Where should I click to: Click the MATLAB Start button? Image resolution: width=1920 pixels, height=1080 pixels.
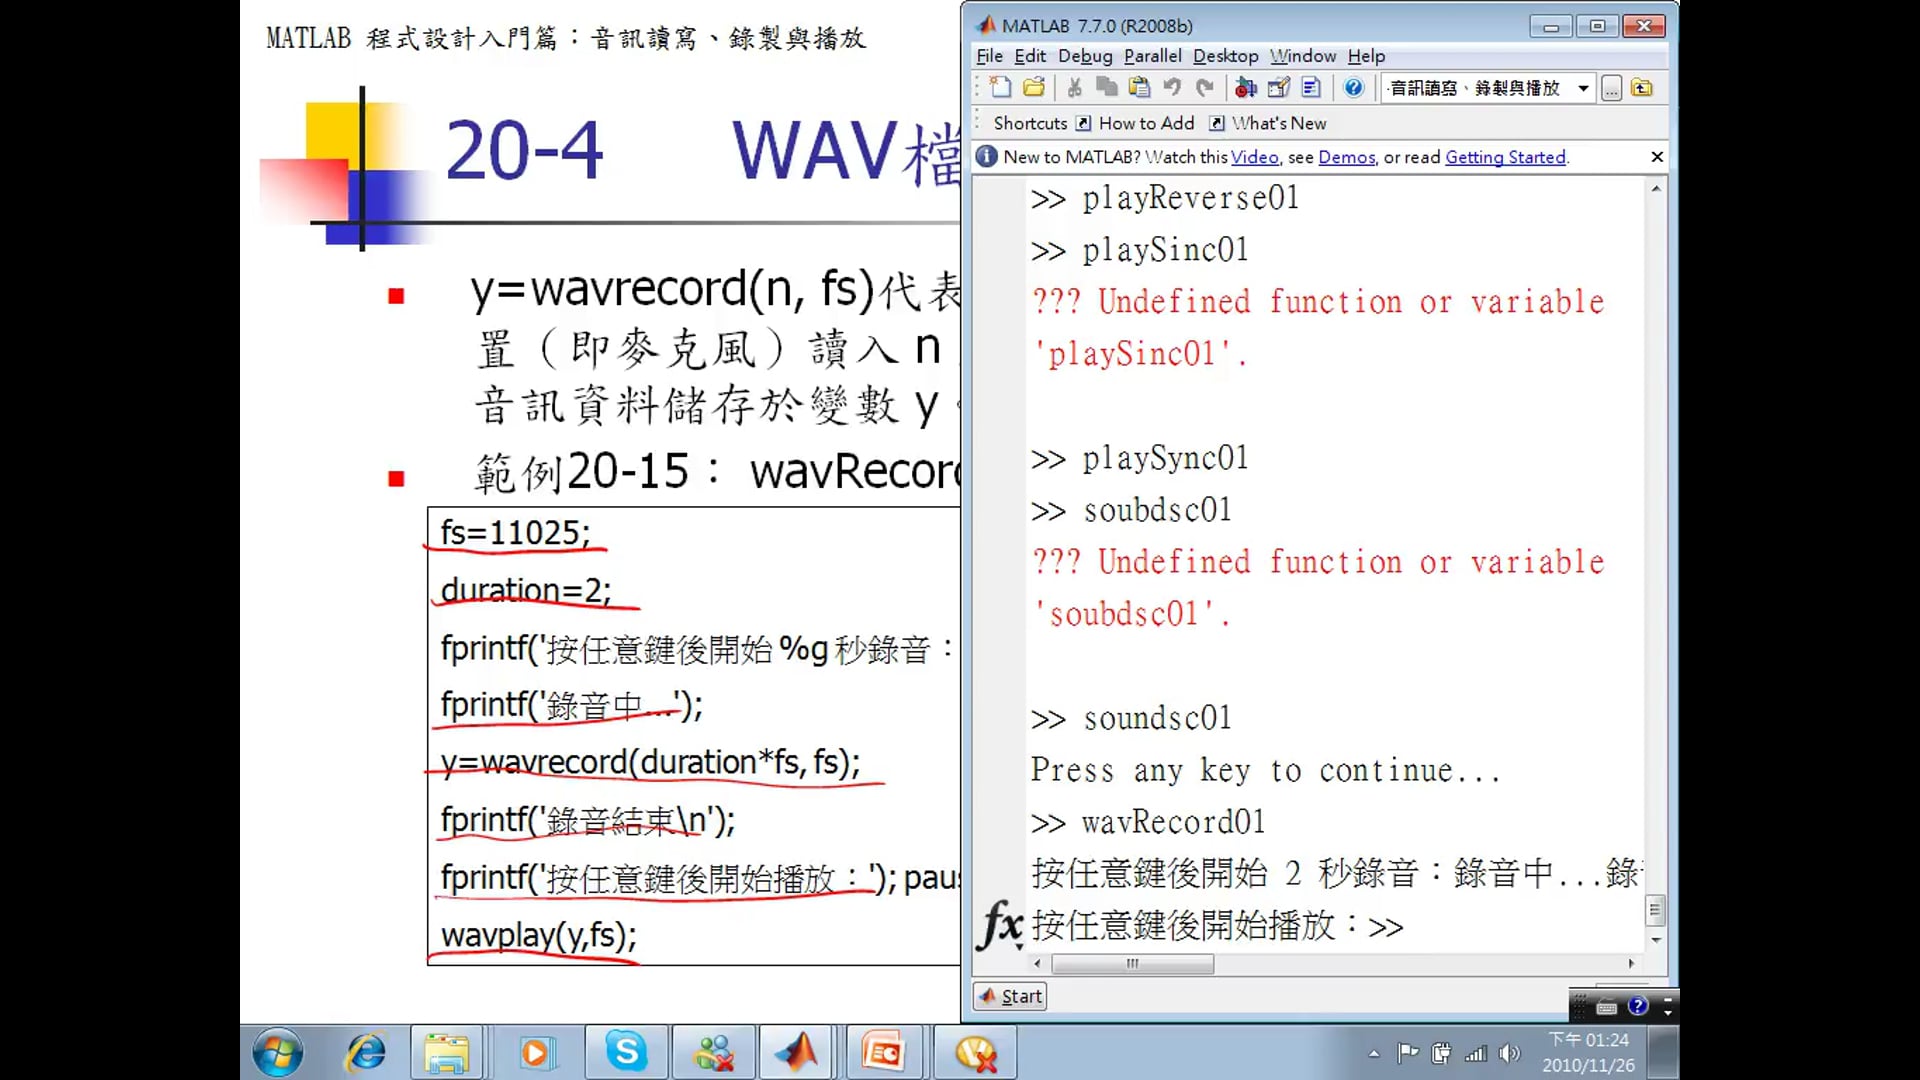tap(1011, 996)
